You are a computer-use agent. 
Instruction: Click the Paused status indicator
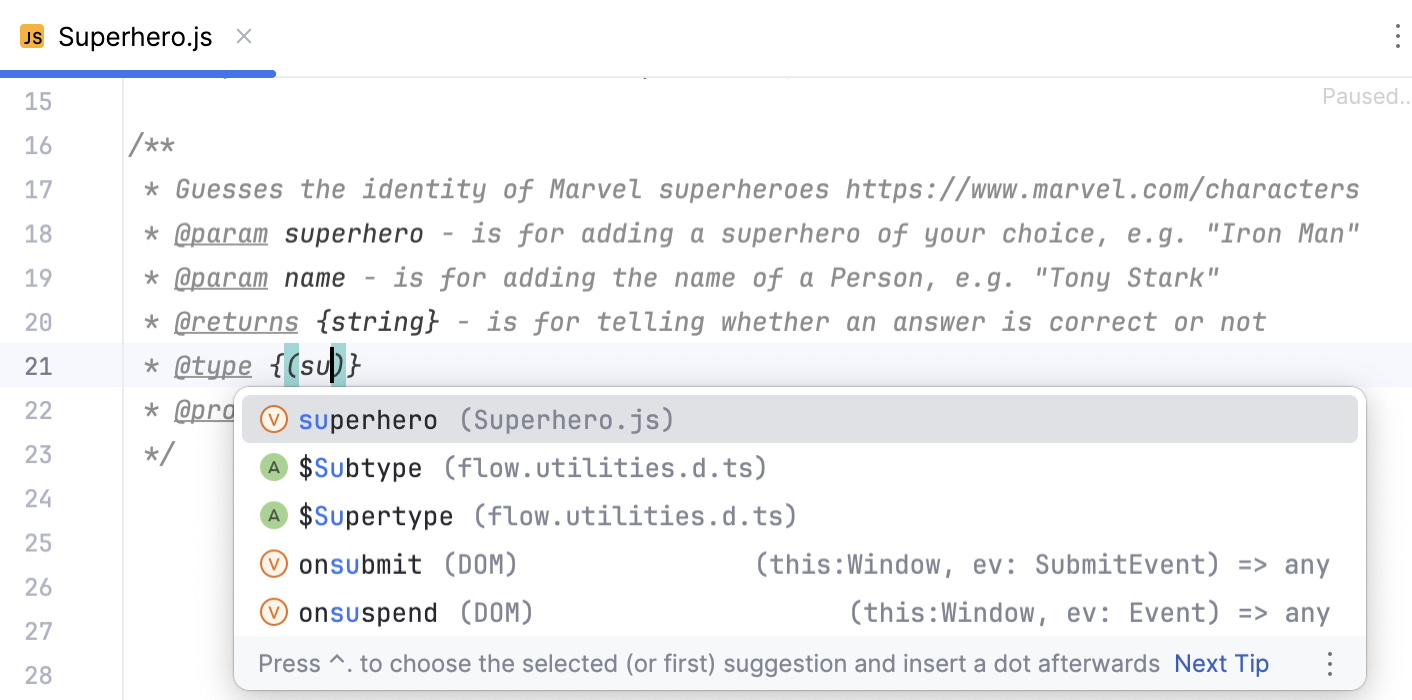[x=1367, y=96]
